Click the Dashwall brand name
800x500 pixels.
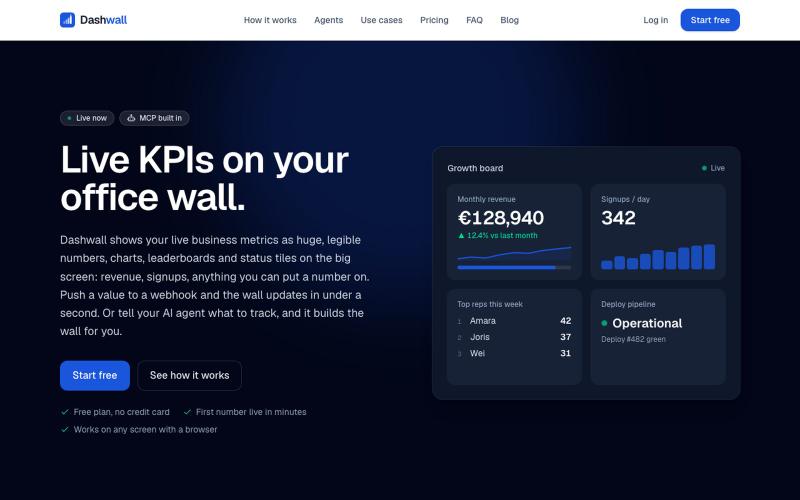[104, 20]
